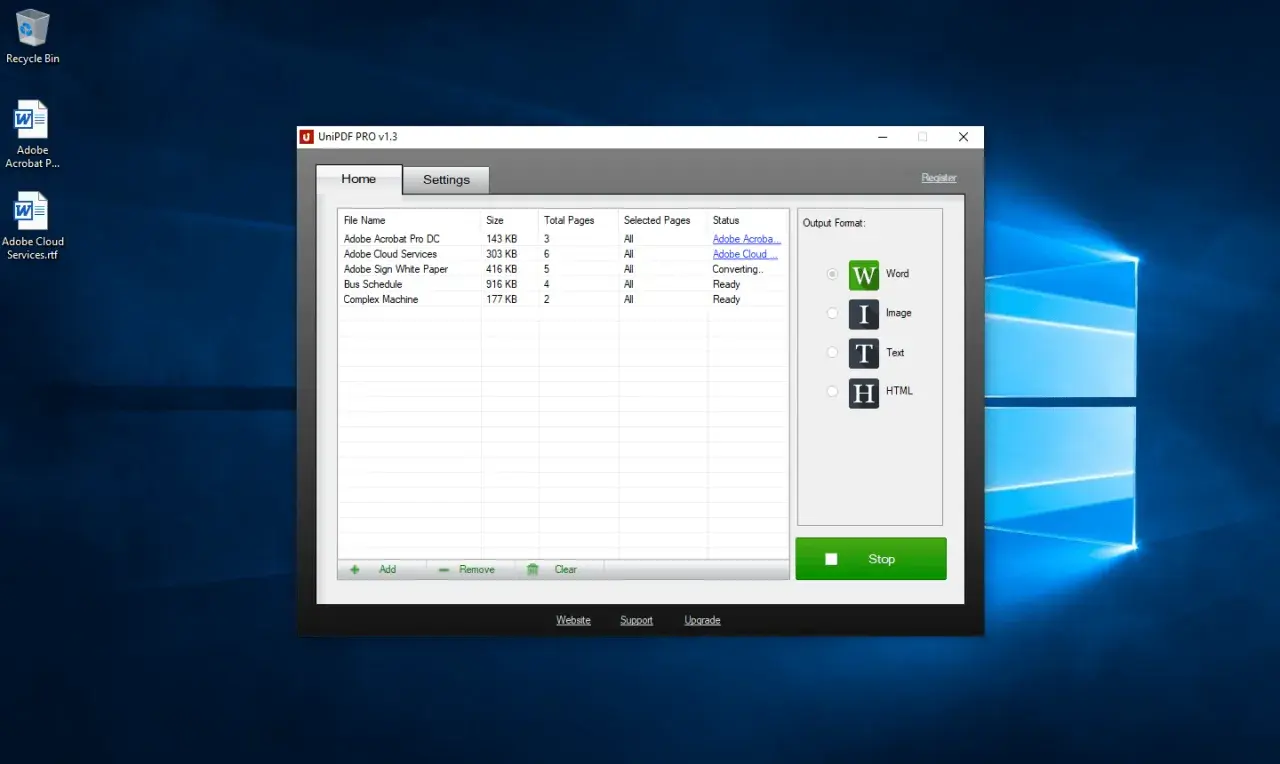Open the Adobe Cloud ... status link

[745, 254]
